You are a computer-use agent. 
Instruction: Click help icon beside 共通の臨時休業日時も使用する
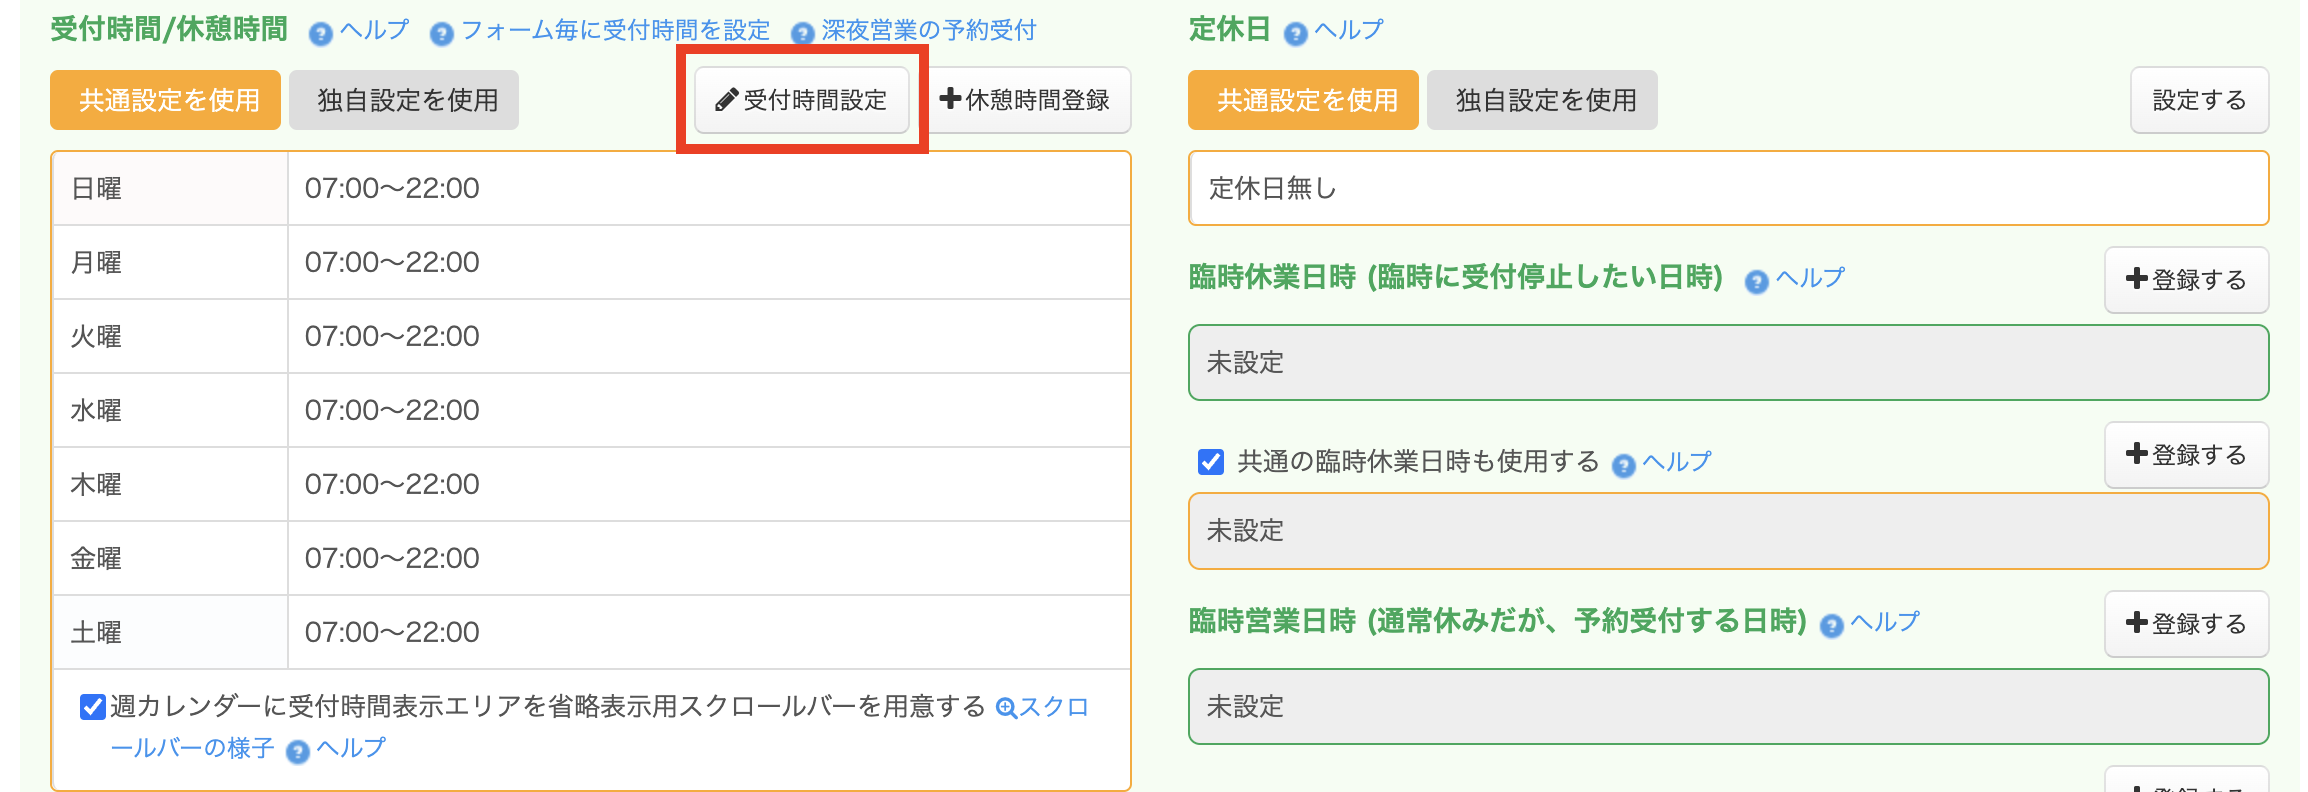[1623, 465]
